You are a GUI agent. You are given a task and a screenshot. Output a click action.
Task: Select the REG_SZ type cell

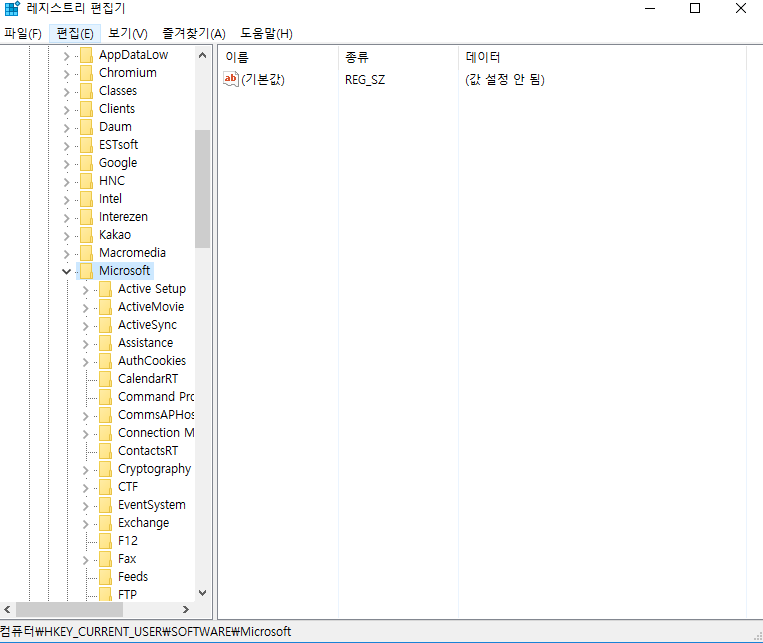click(x=365, y=80)
